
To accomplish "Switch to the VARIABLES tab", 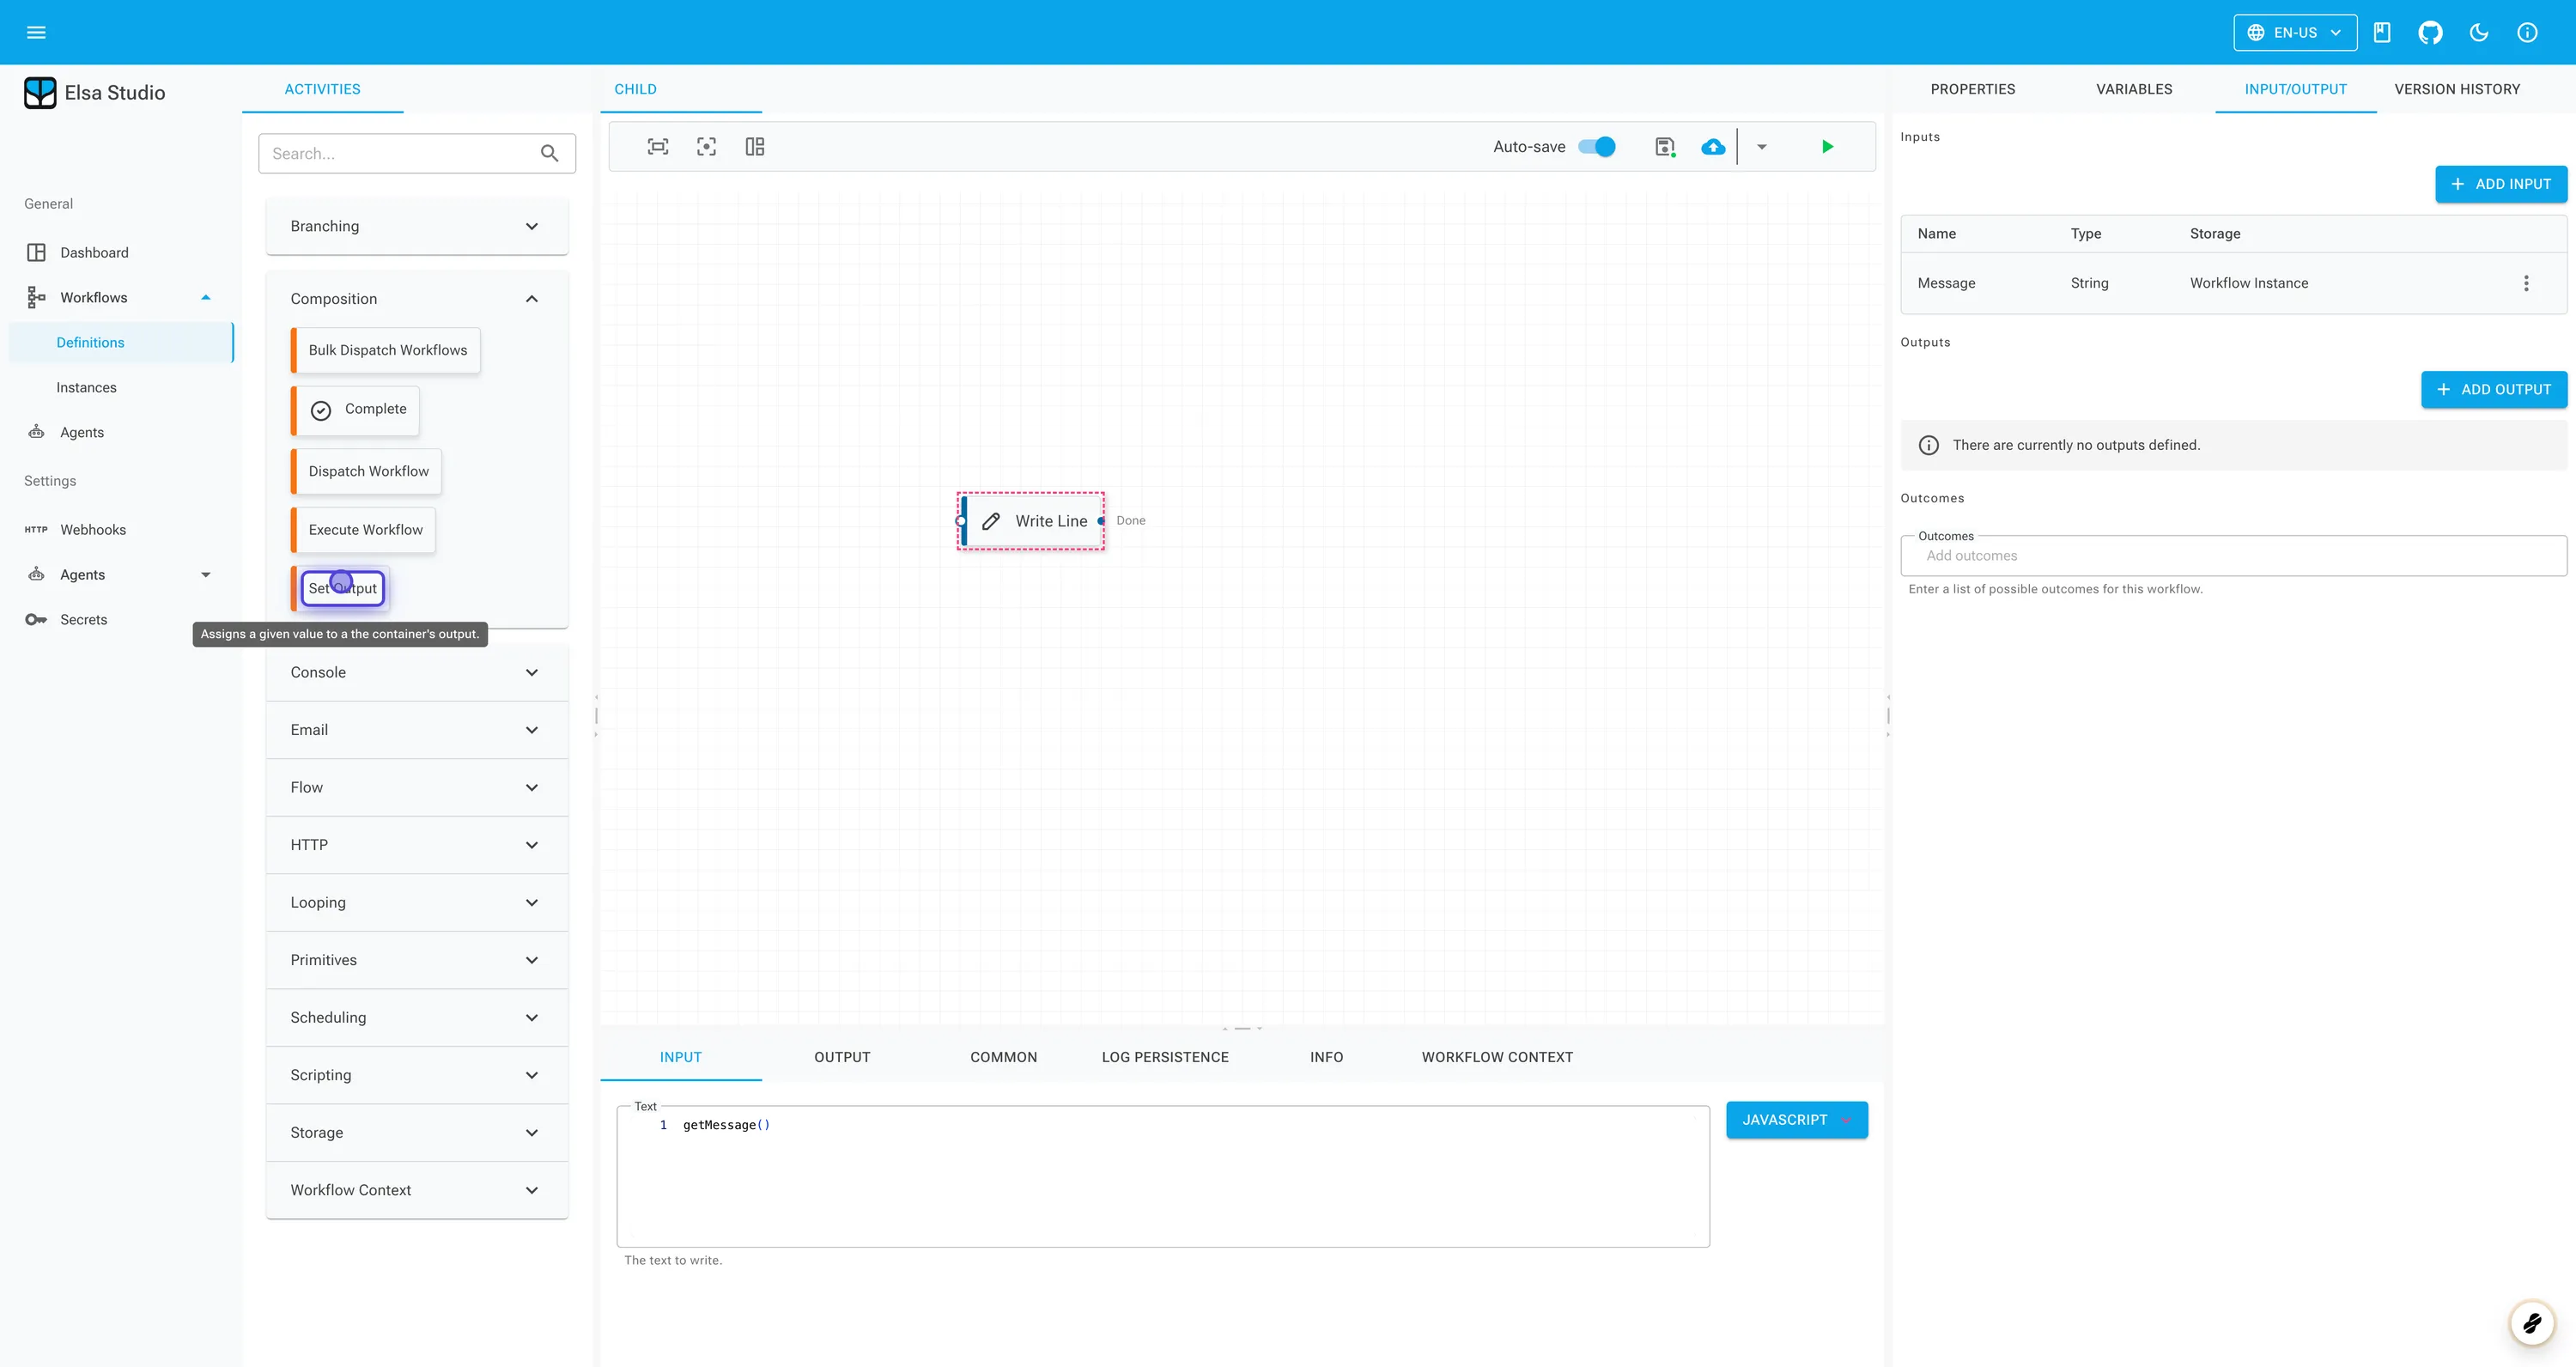I will click(2133, 88).
